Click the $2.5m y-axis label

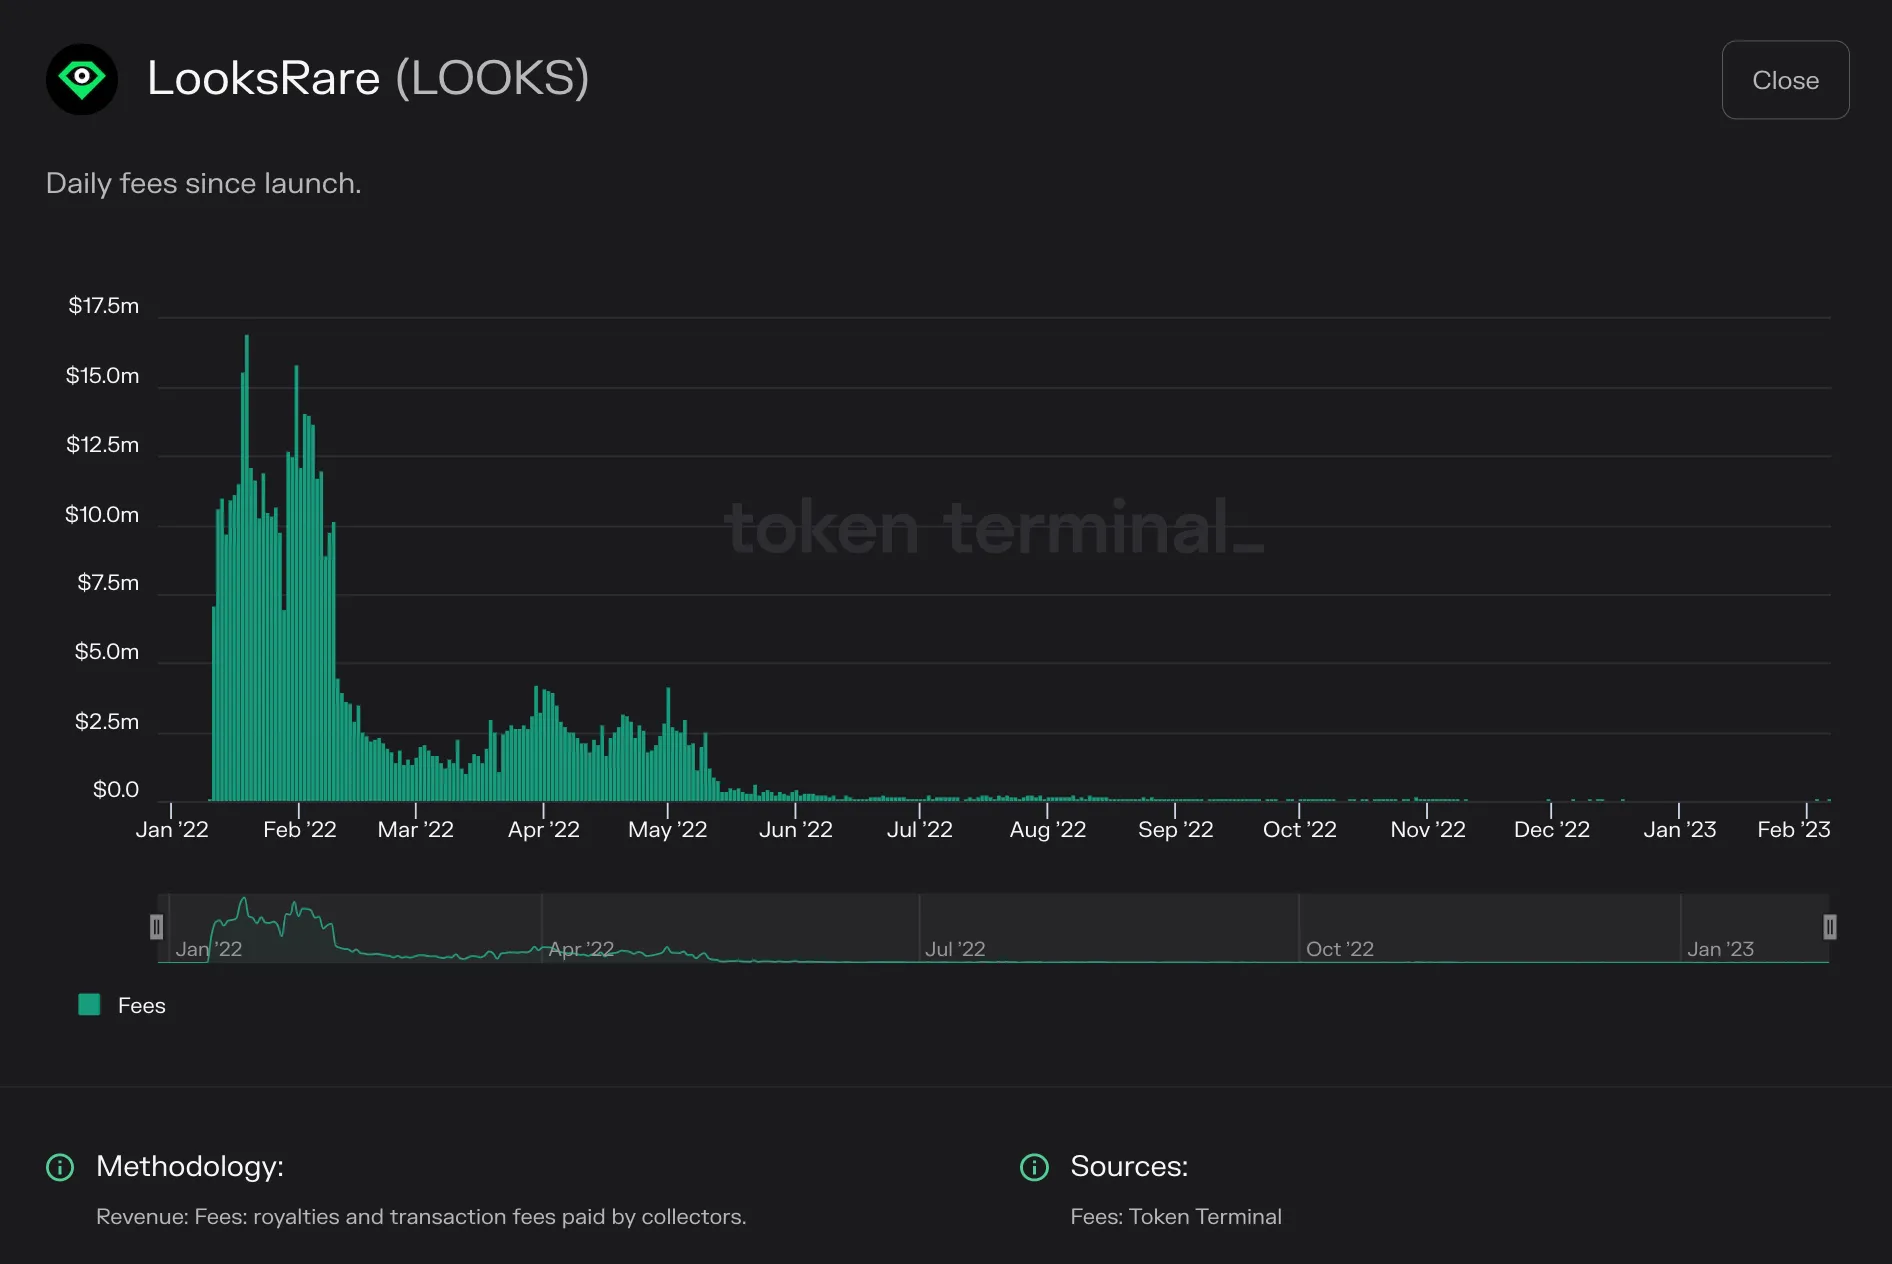[107, 722]
